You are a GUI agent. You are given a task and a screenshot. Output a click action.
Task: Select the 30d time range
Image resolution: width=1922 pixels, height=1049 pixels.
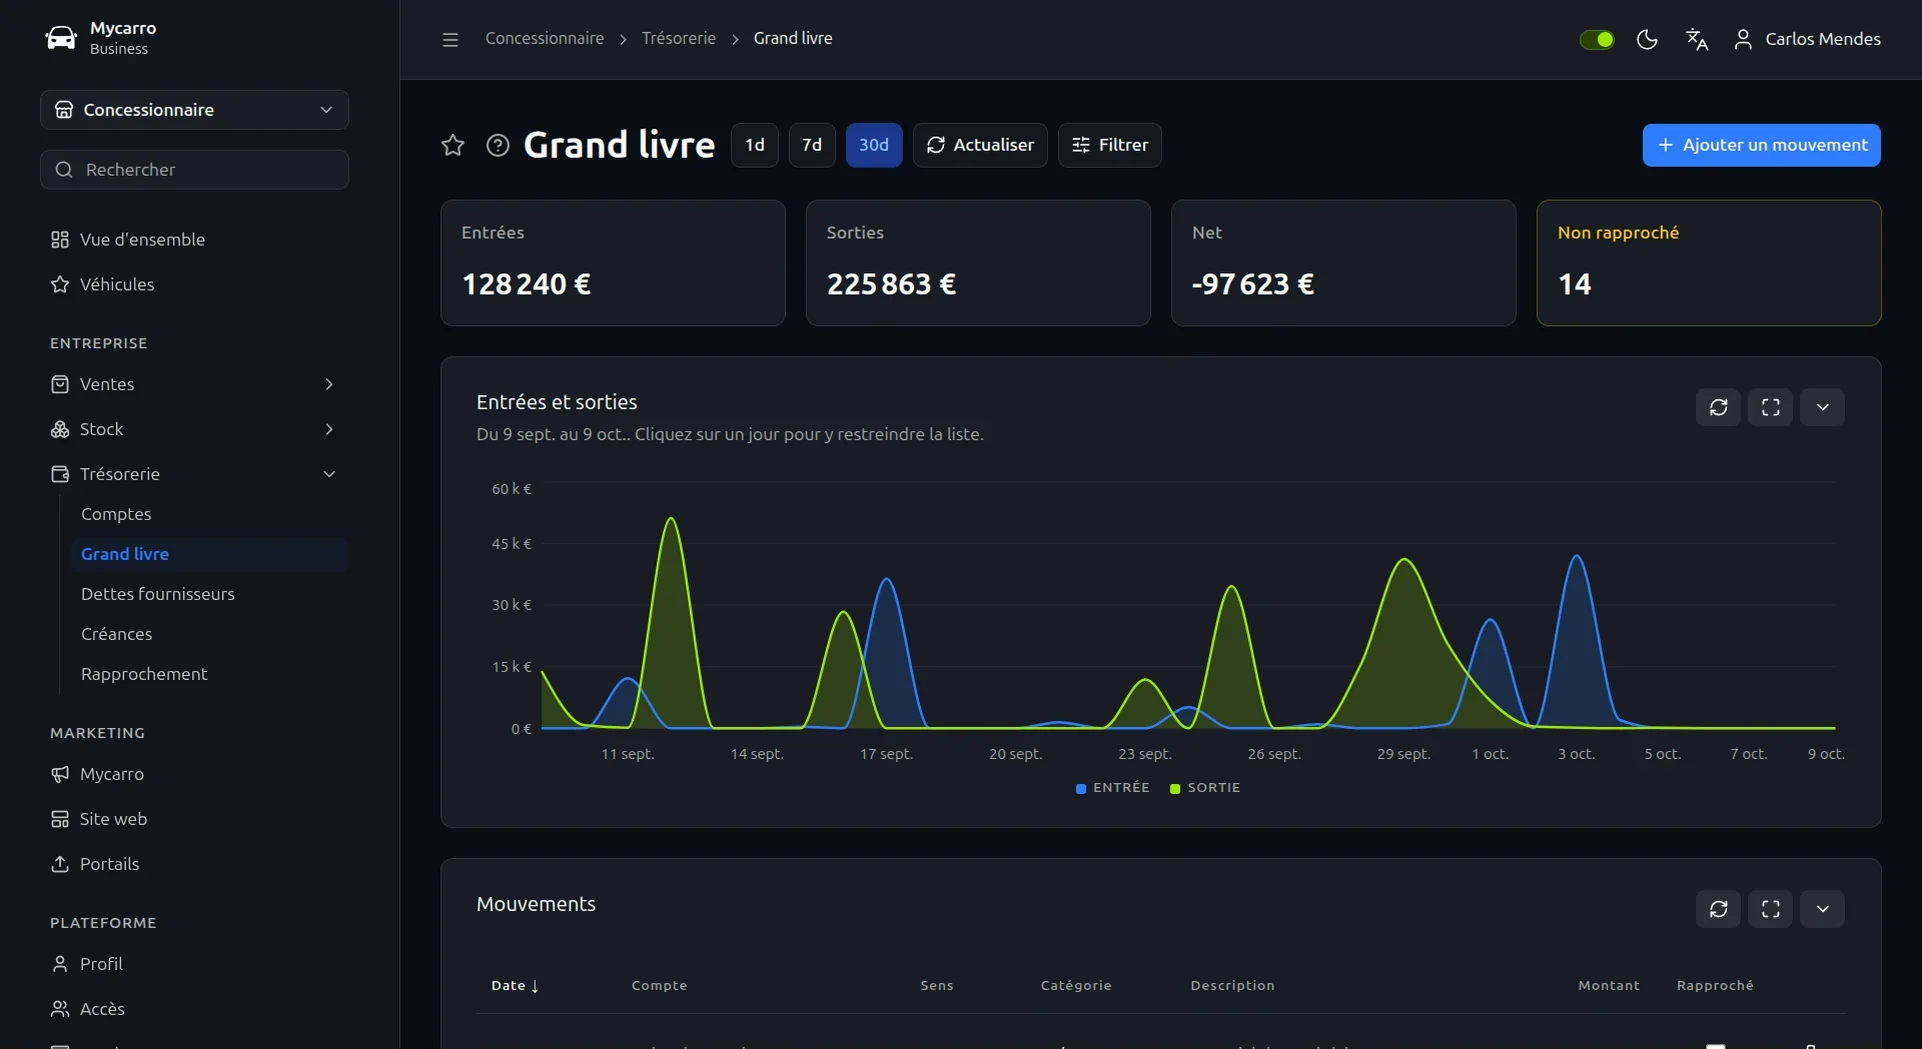click(874, 145)
